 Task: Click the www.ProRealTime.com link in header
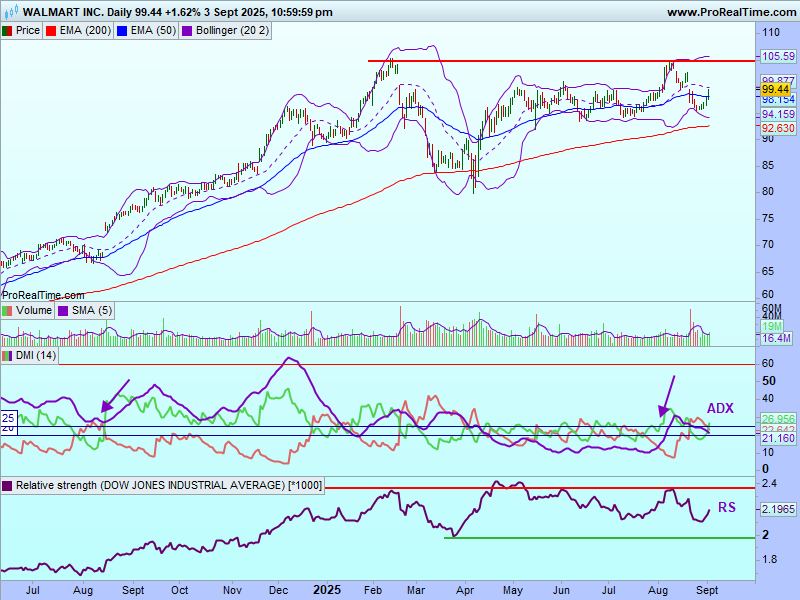coord(733,12)
